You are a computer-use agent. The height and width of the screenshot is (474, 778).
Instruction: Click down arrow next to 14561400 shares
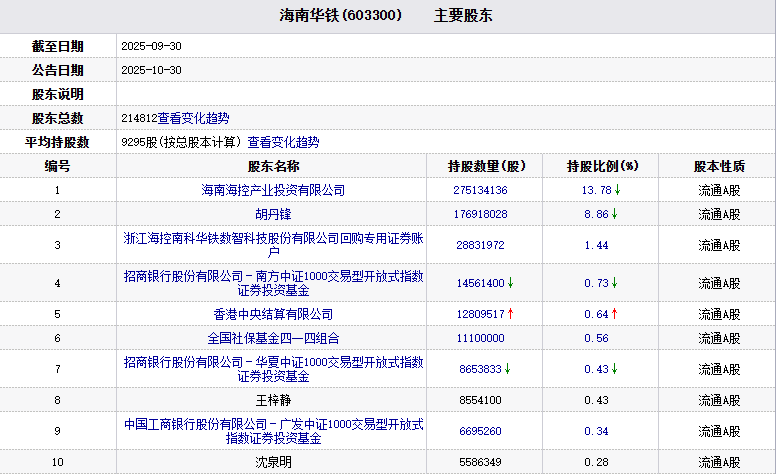[511, 283]
